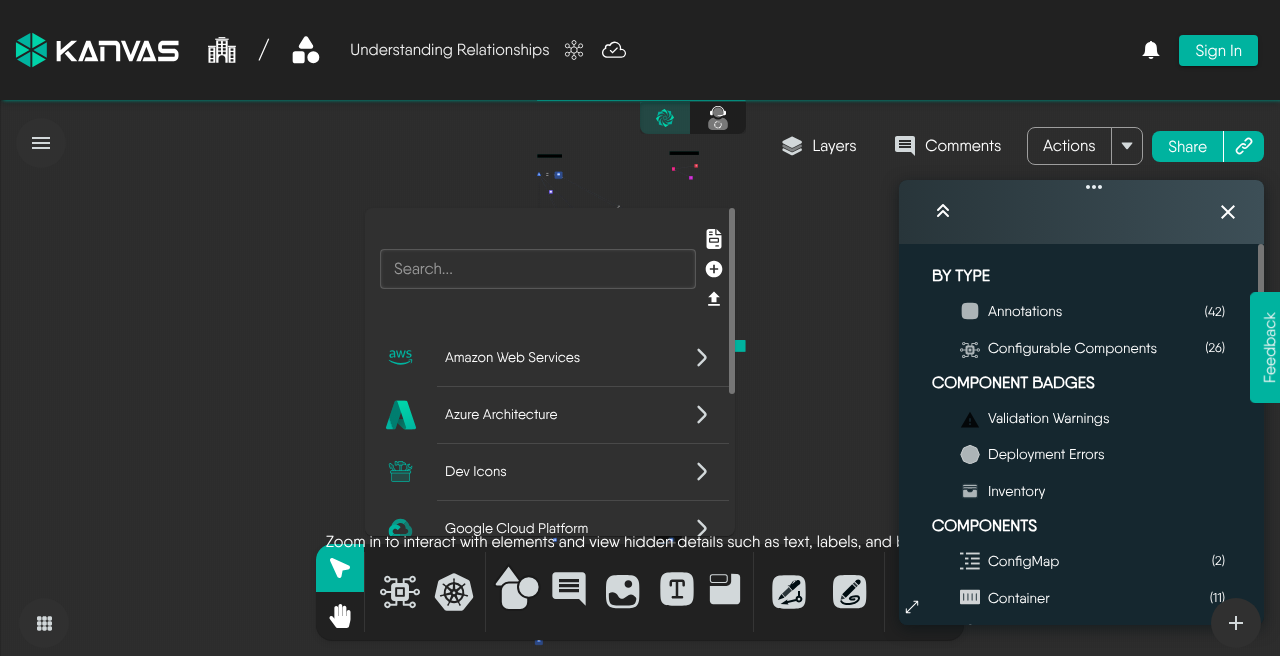Click the Azure Architecture logo

coord(401,415)
